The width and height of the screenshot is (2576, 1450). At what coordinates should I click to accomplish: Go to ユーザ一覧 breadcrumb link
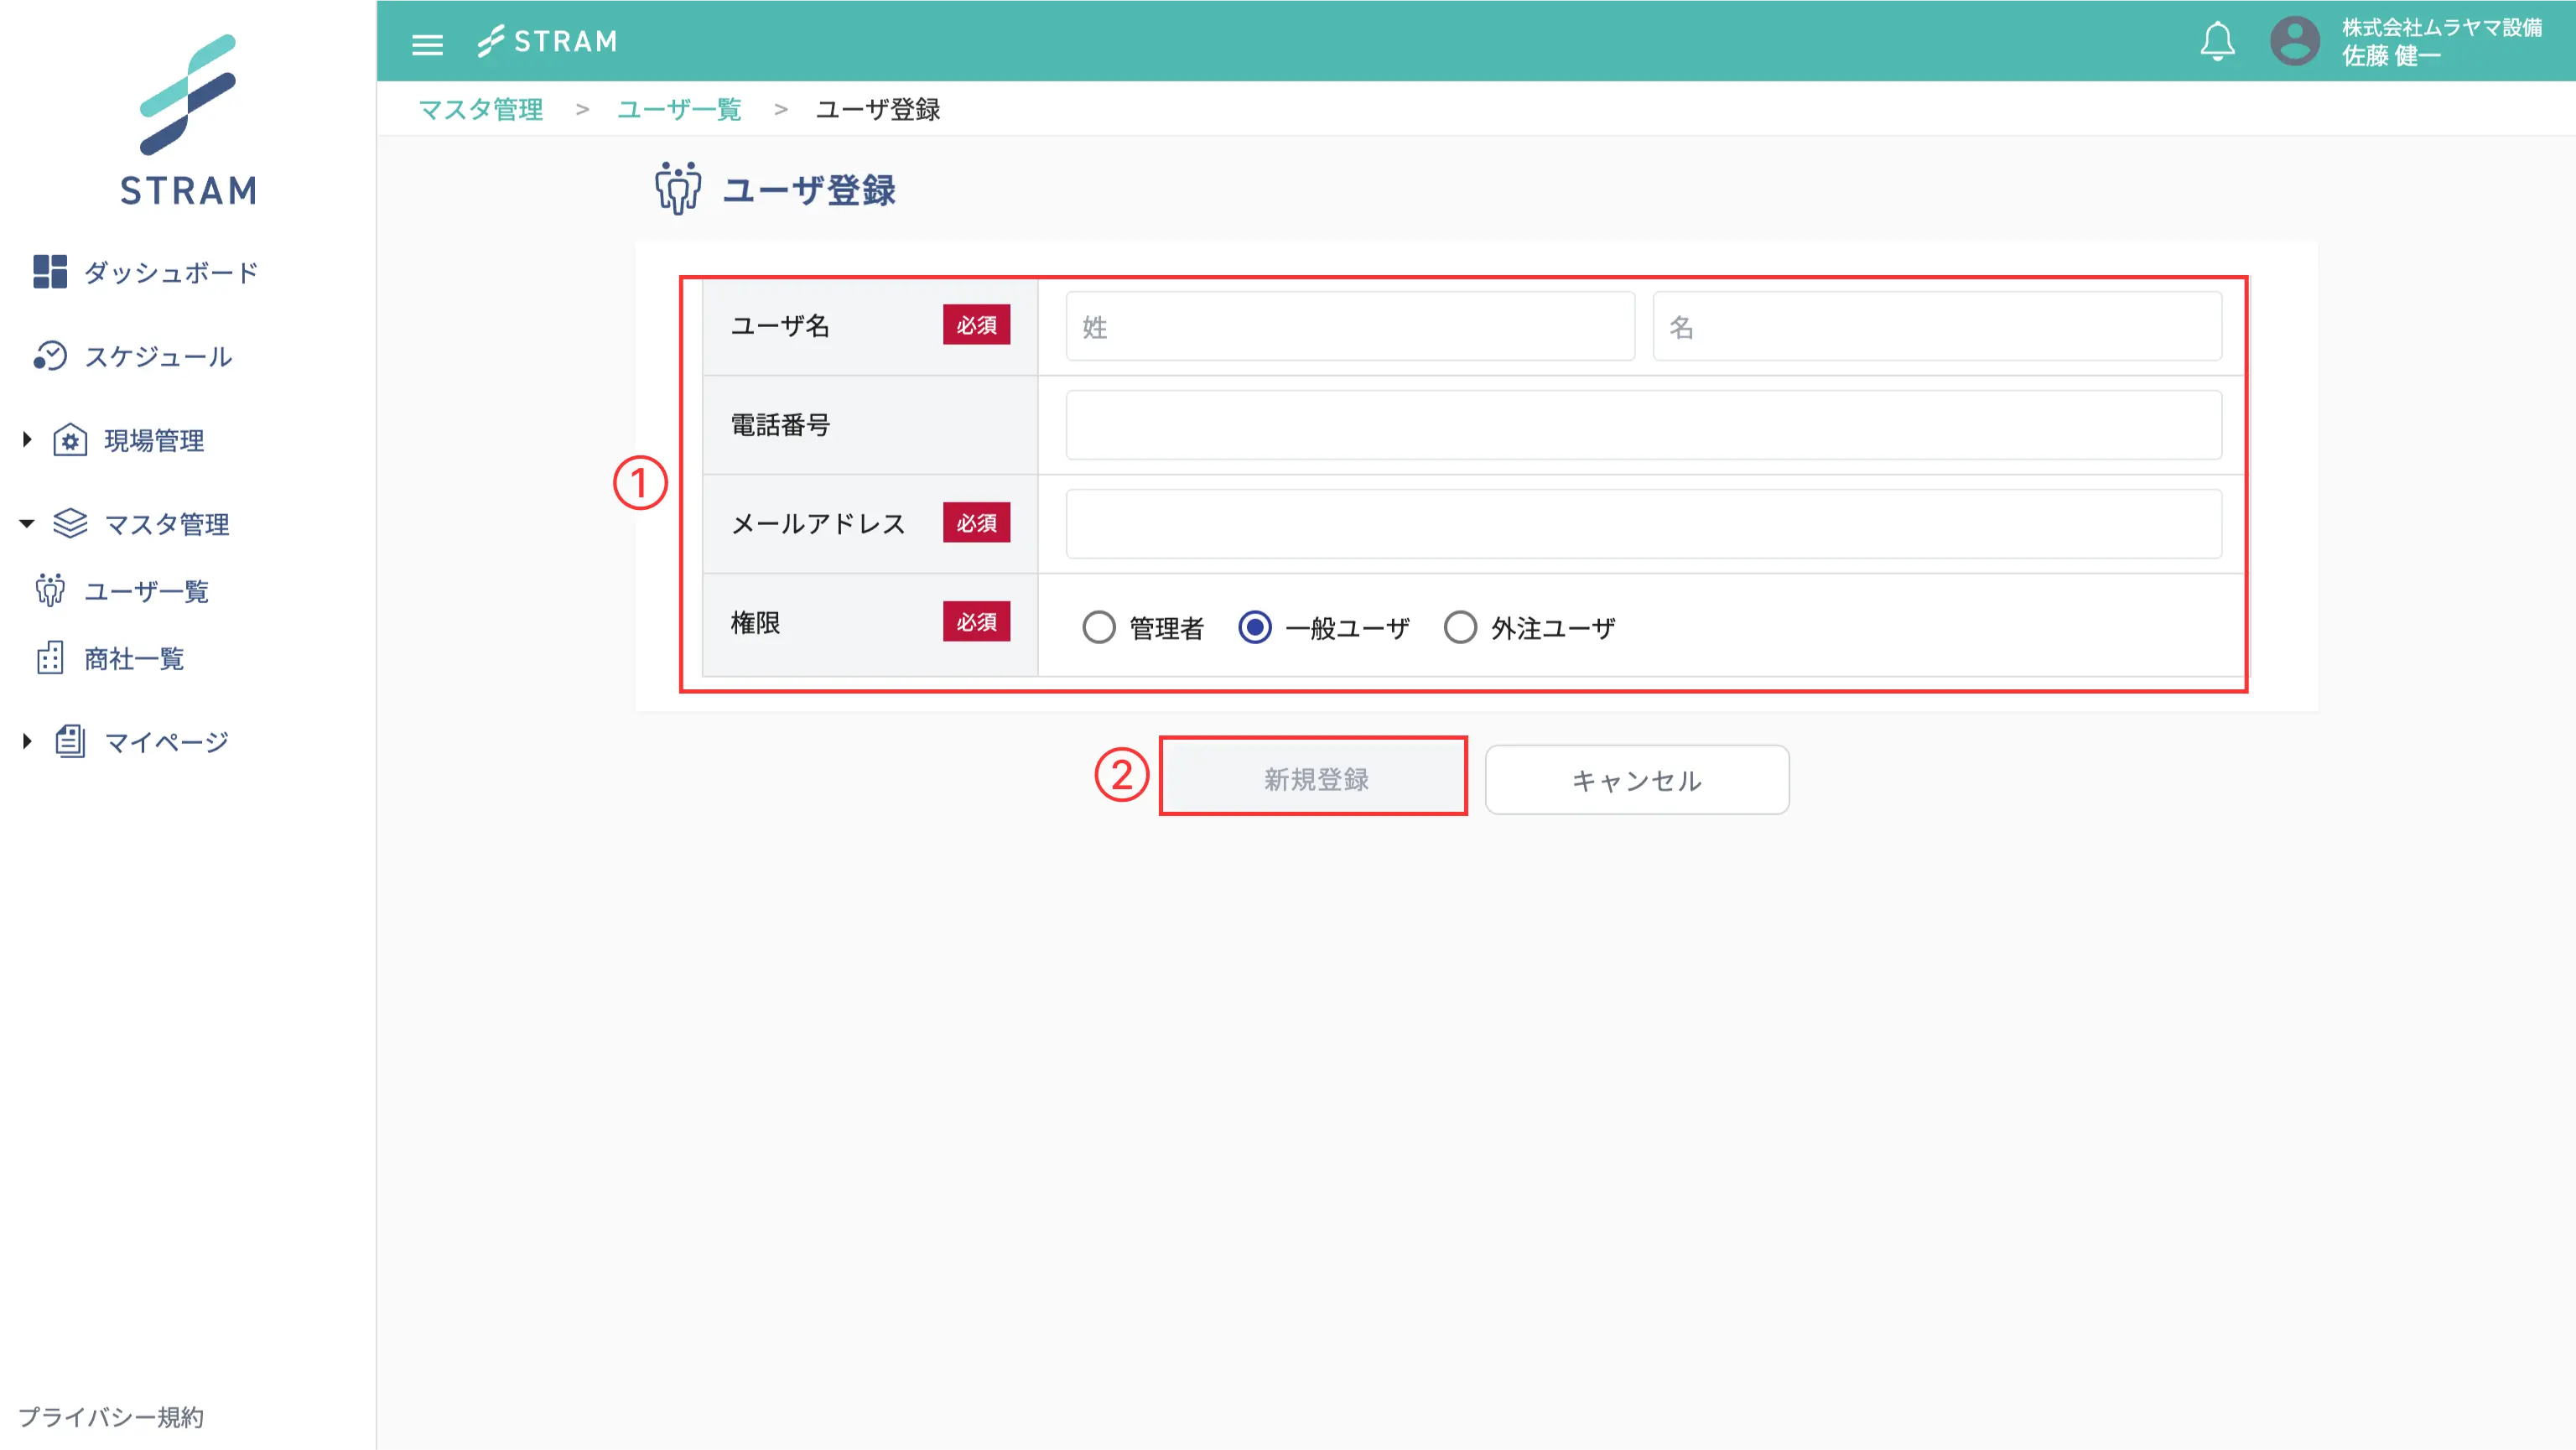(679, 109)
